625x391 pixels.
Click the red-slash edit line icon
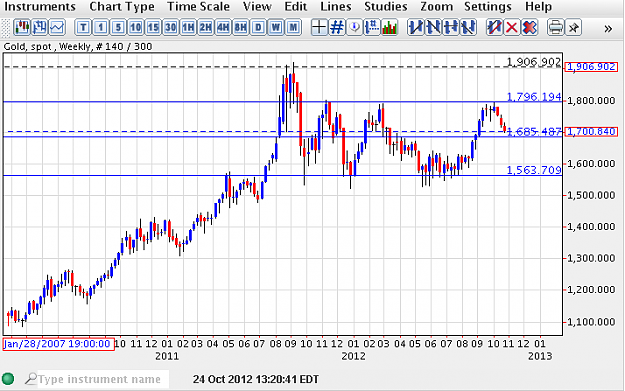tap(494, 28)
